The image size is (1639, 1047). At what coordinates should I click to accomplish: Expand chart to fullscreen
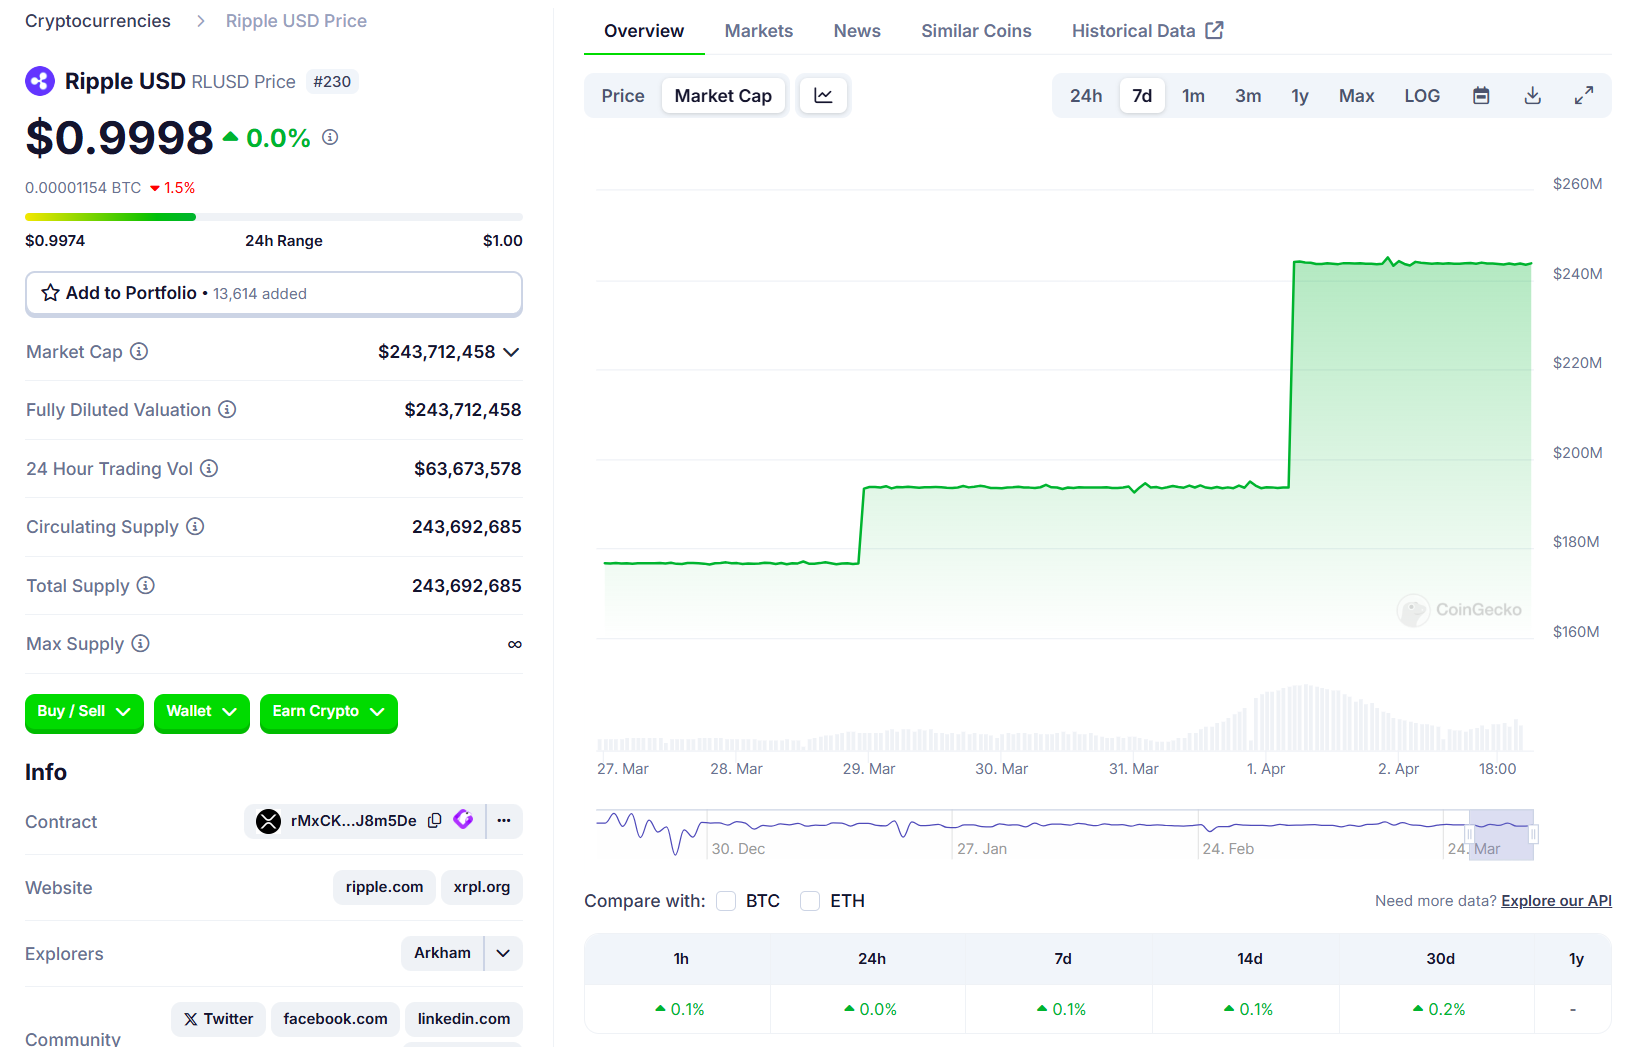click(x=1583, y=96)
